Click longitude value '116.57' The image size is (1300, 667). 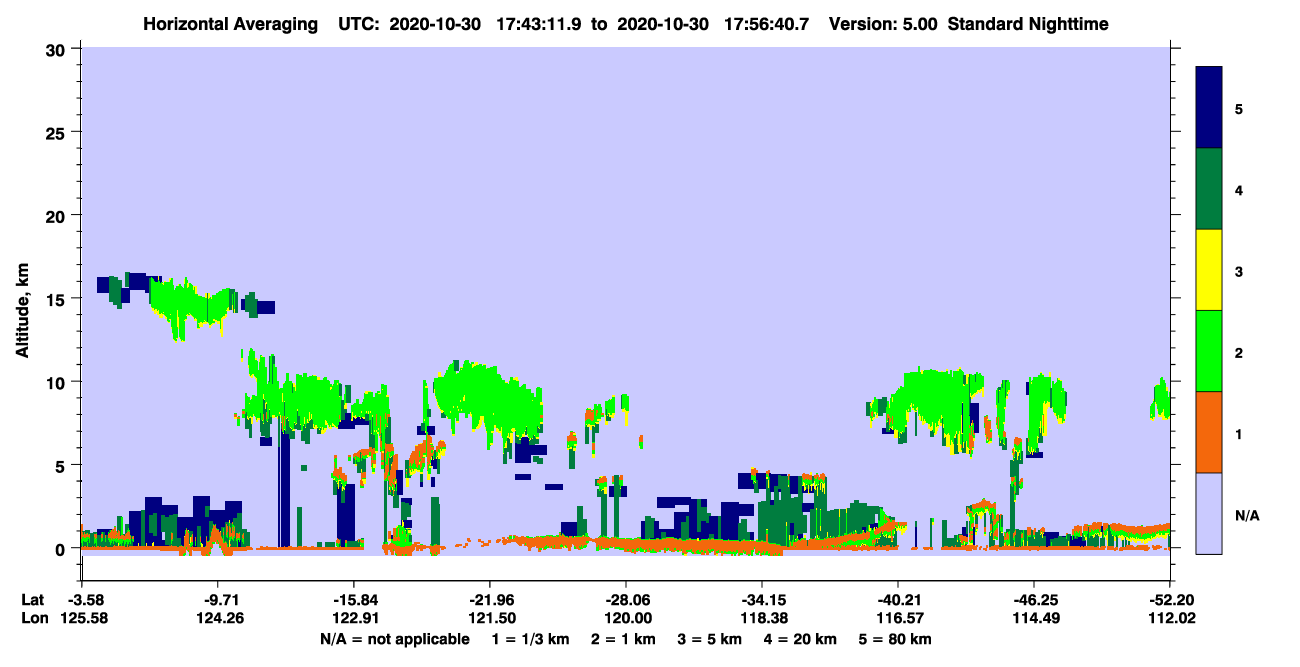[898, 619]
